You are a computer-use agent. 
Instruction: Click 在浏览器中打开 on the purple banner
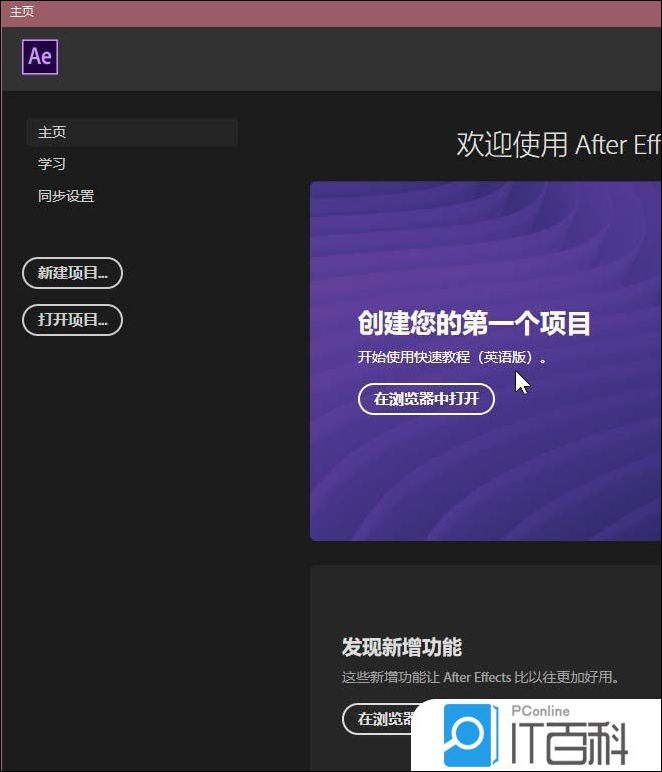click(x=426, y=399)
